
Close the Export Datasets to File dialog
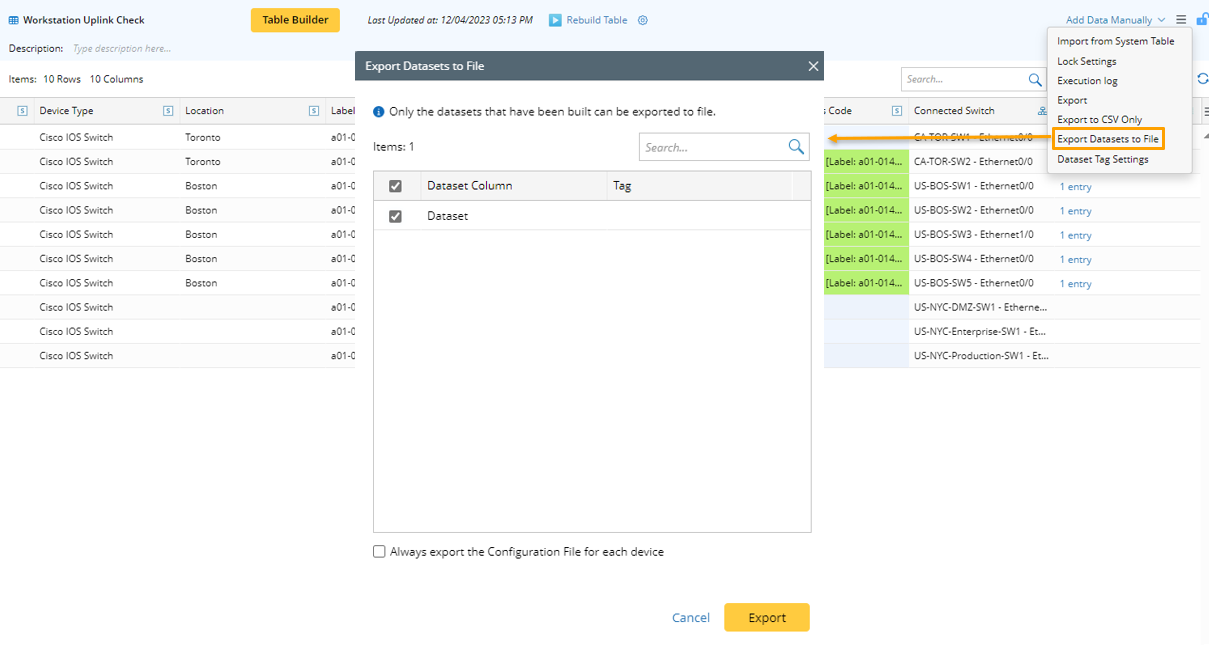(813, 66)
